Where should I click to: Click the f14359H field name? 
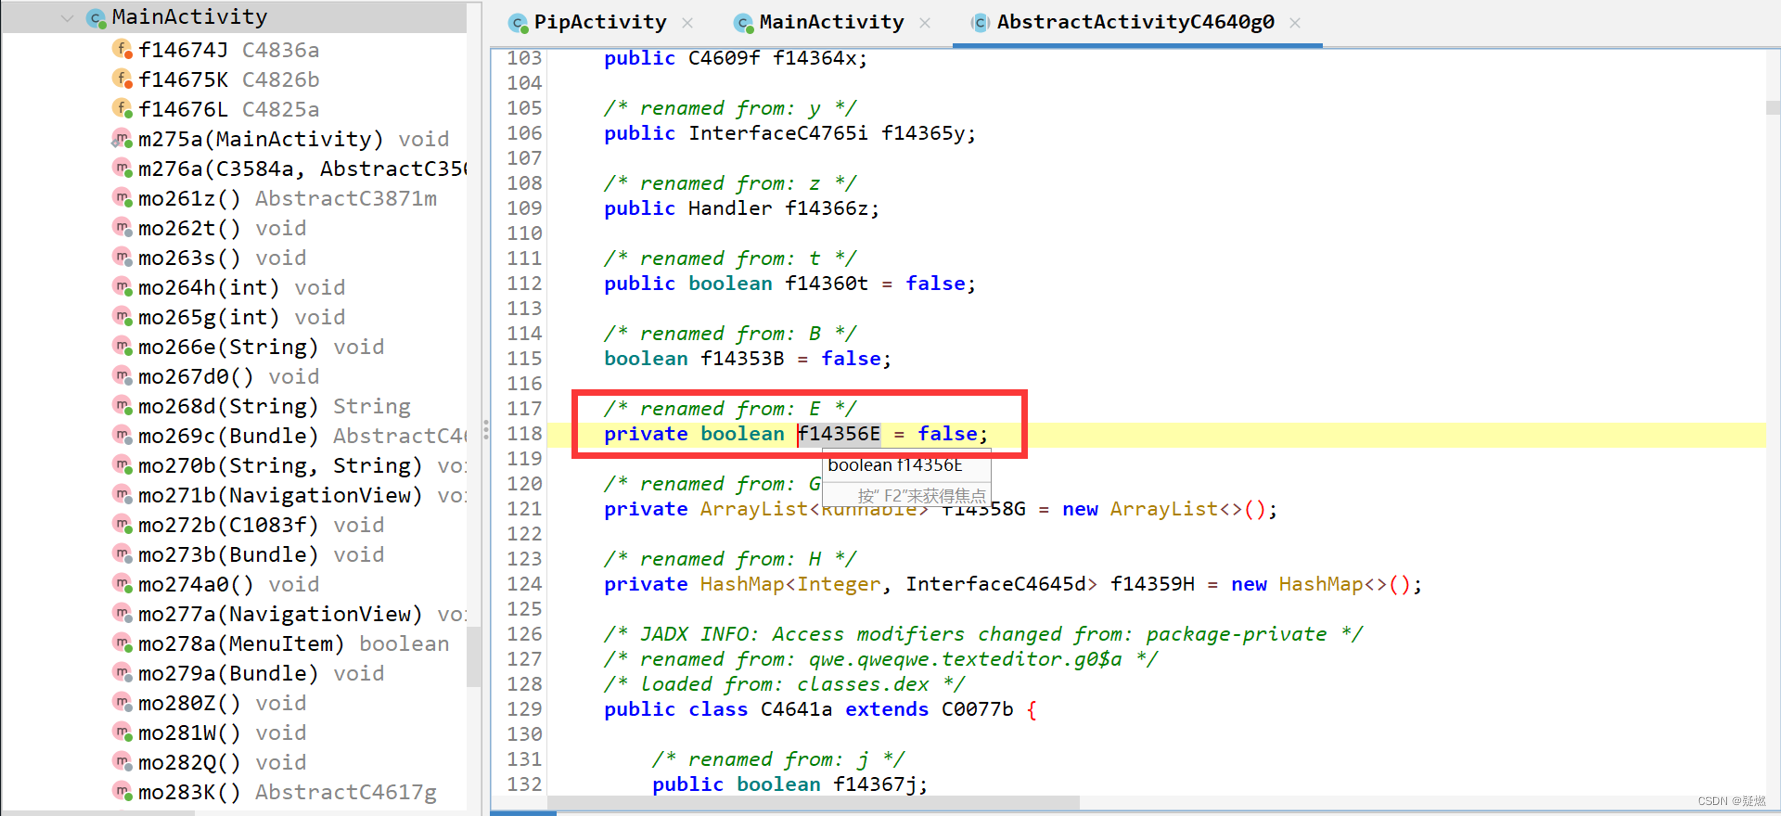1152,584
